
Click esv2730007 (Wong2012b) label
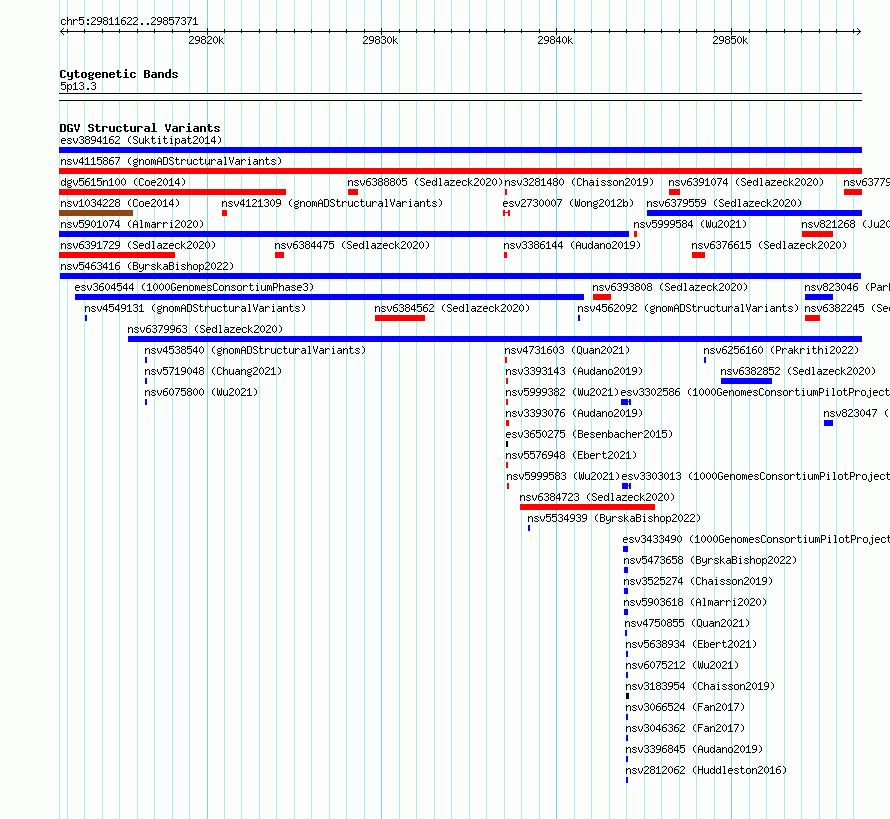tap(568, 203)
